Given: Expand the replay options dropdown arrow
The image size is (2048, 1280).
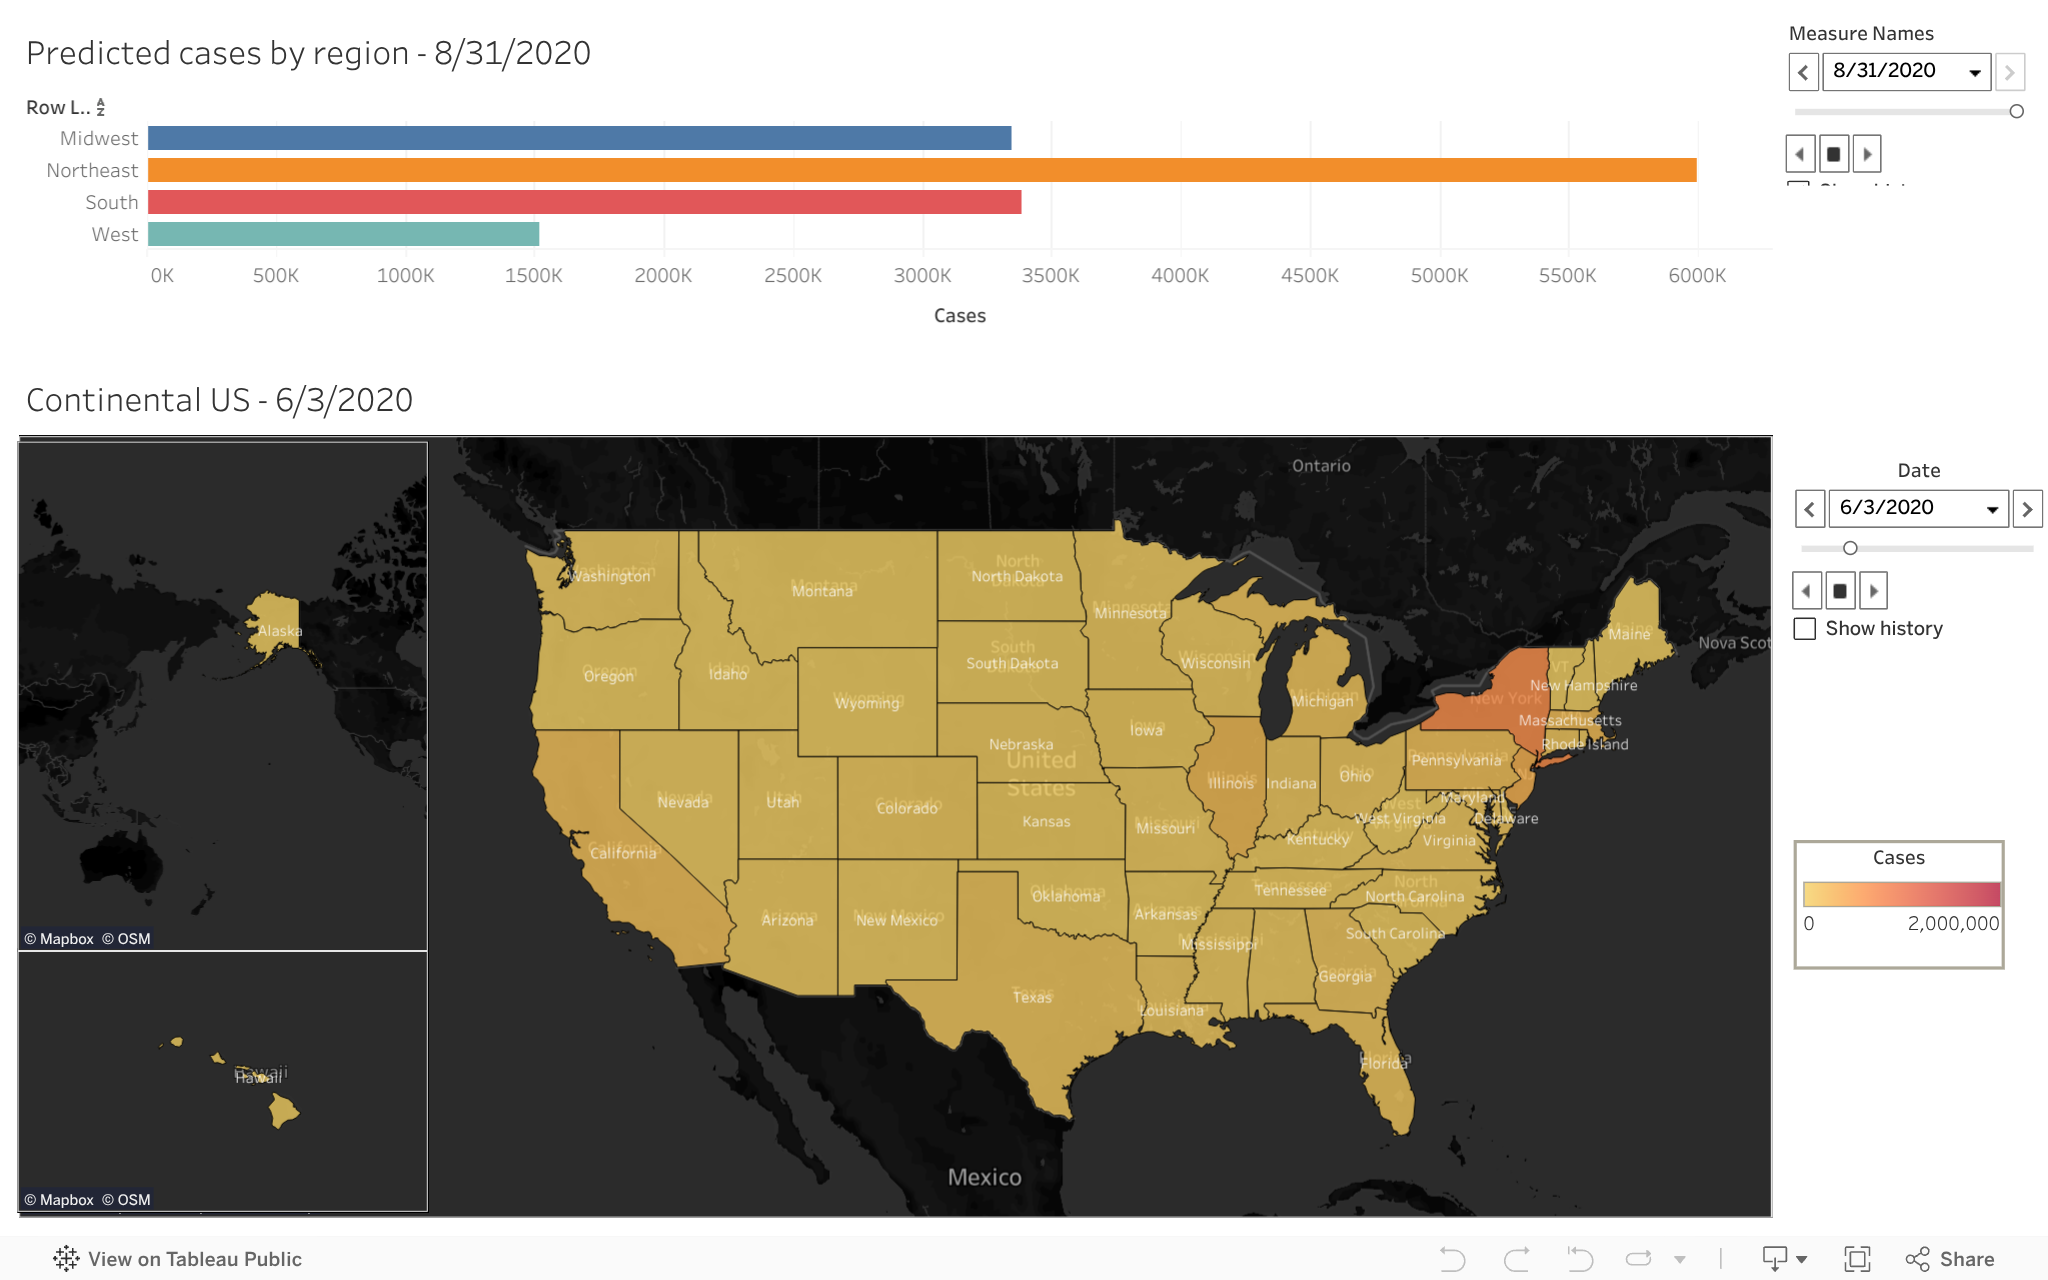Looking at the screenshot, I should (x=1680, y=1259).
